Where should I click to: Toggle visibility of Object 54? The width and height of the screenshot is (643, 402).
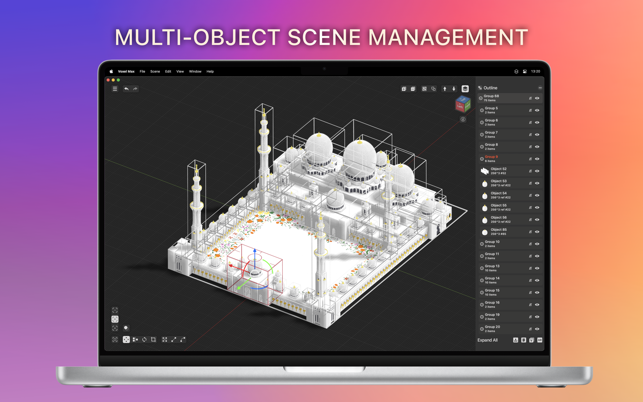[537, 195]
